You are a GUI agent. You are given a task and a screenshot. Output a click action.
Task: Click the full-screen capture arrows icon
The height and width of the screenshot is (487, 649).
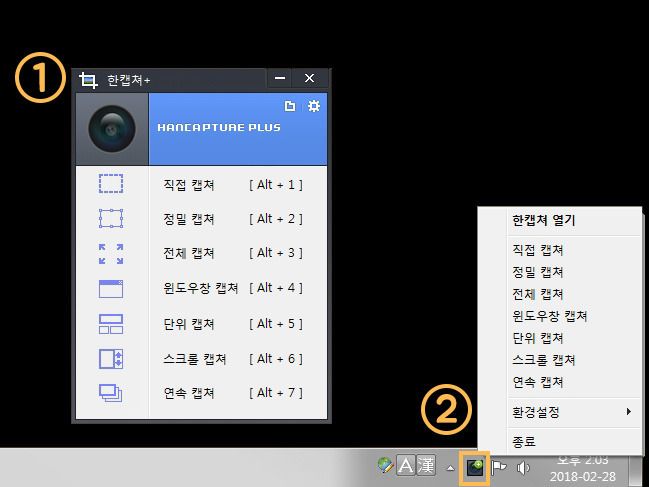[x=111, y=254]
